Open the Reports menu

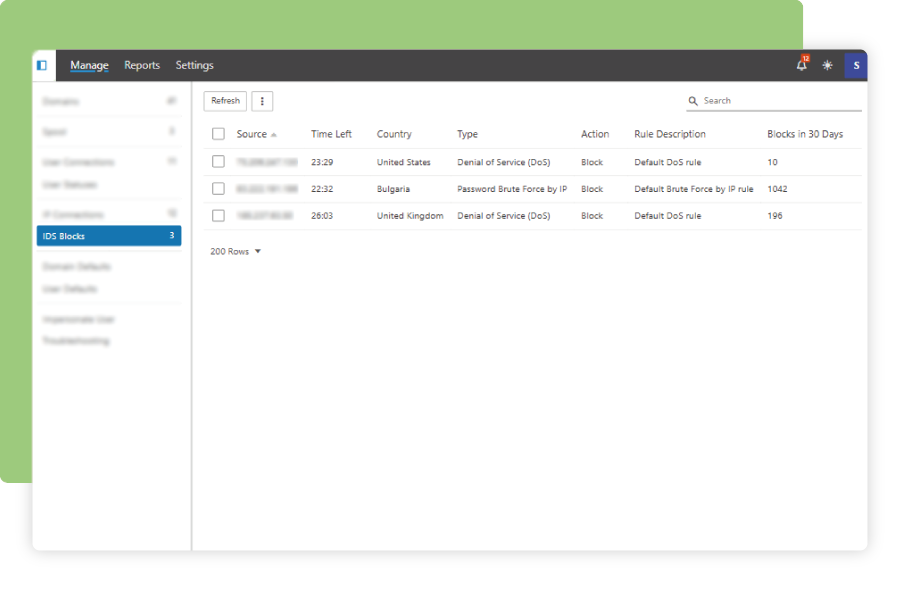[x=142, y=65]
